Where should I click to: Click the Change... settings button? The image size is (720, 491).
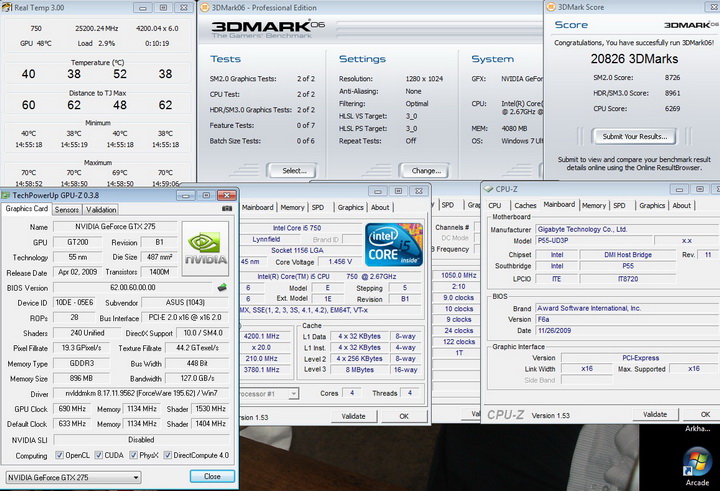click(426, 170)
